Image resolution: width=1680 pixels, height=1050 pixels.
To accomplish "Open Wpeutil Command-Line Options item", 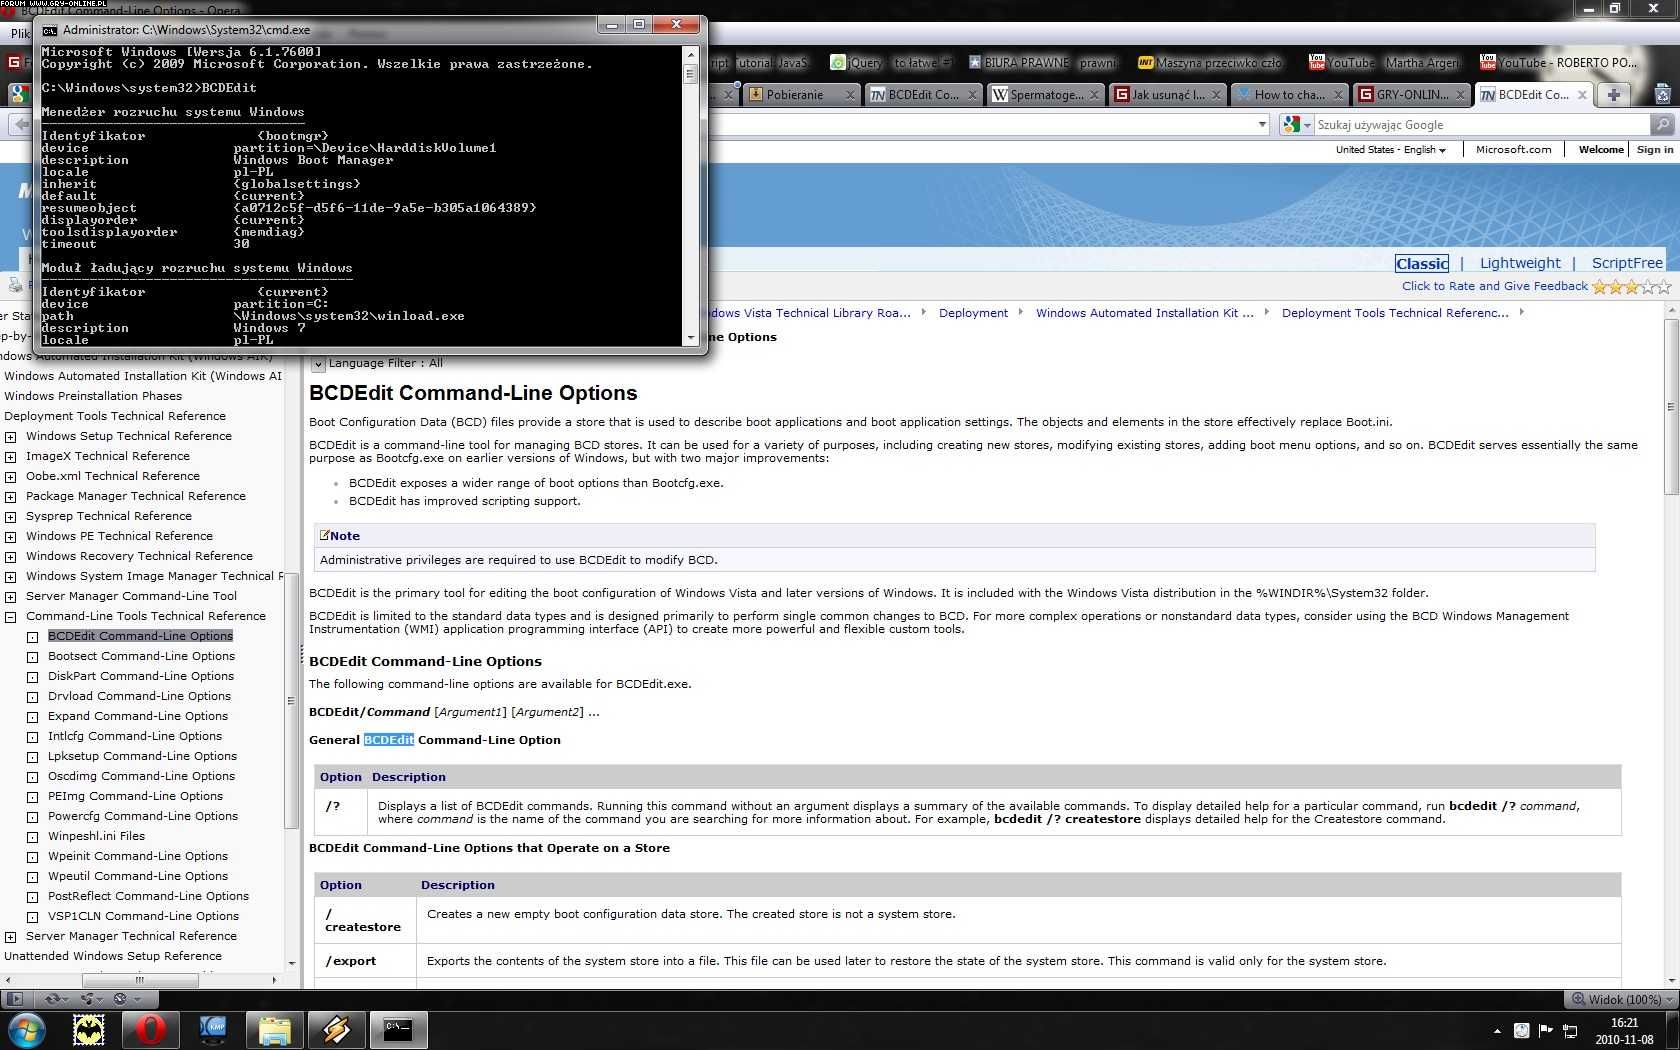I will point(138,877).
